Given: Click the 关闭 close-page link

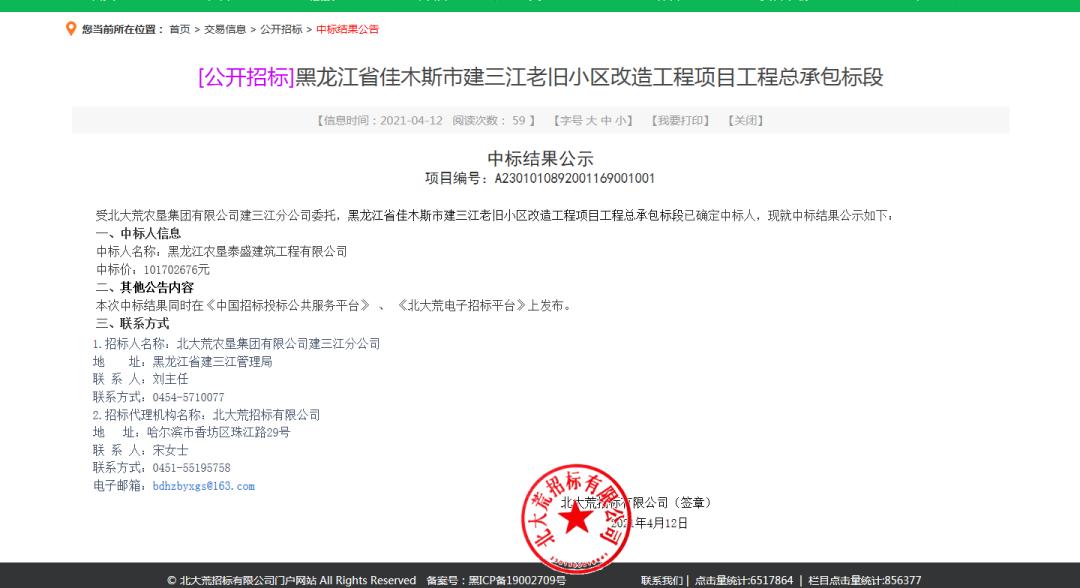Looking at the screenshot, I should pos(746,121).
